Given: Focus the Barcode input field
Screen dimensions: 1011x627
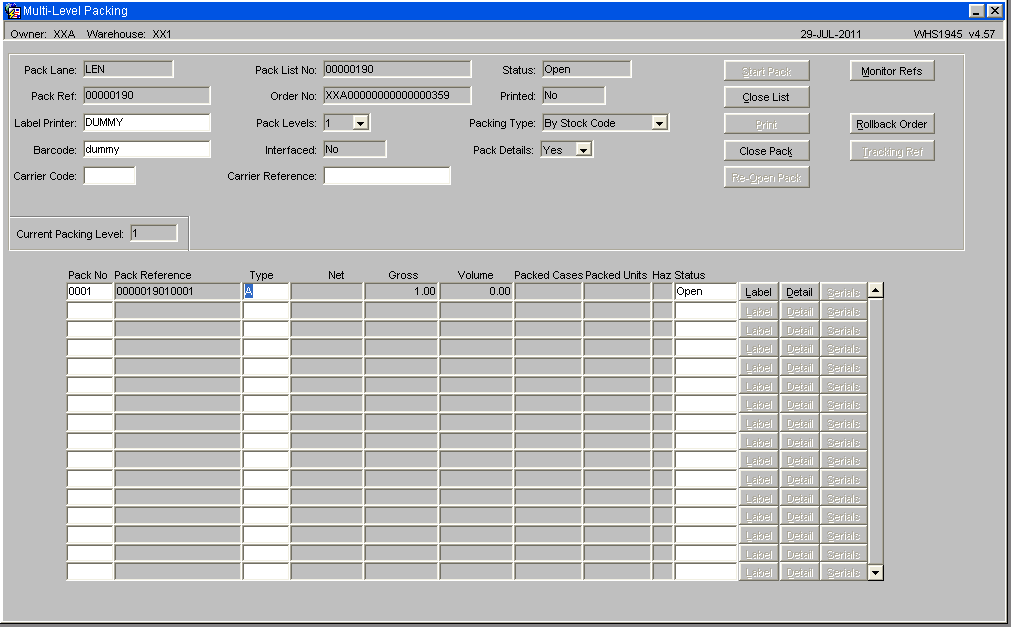Looking at the screenshot, I should click(x=146, y=150).
